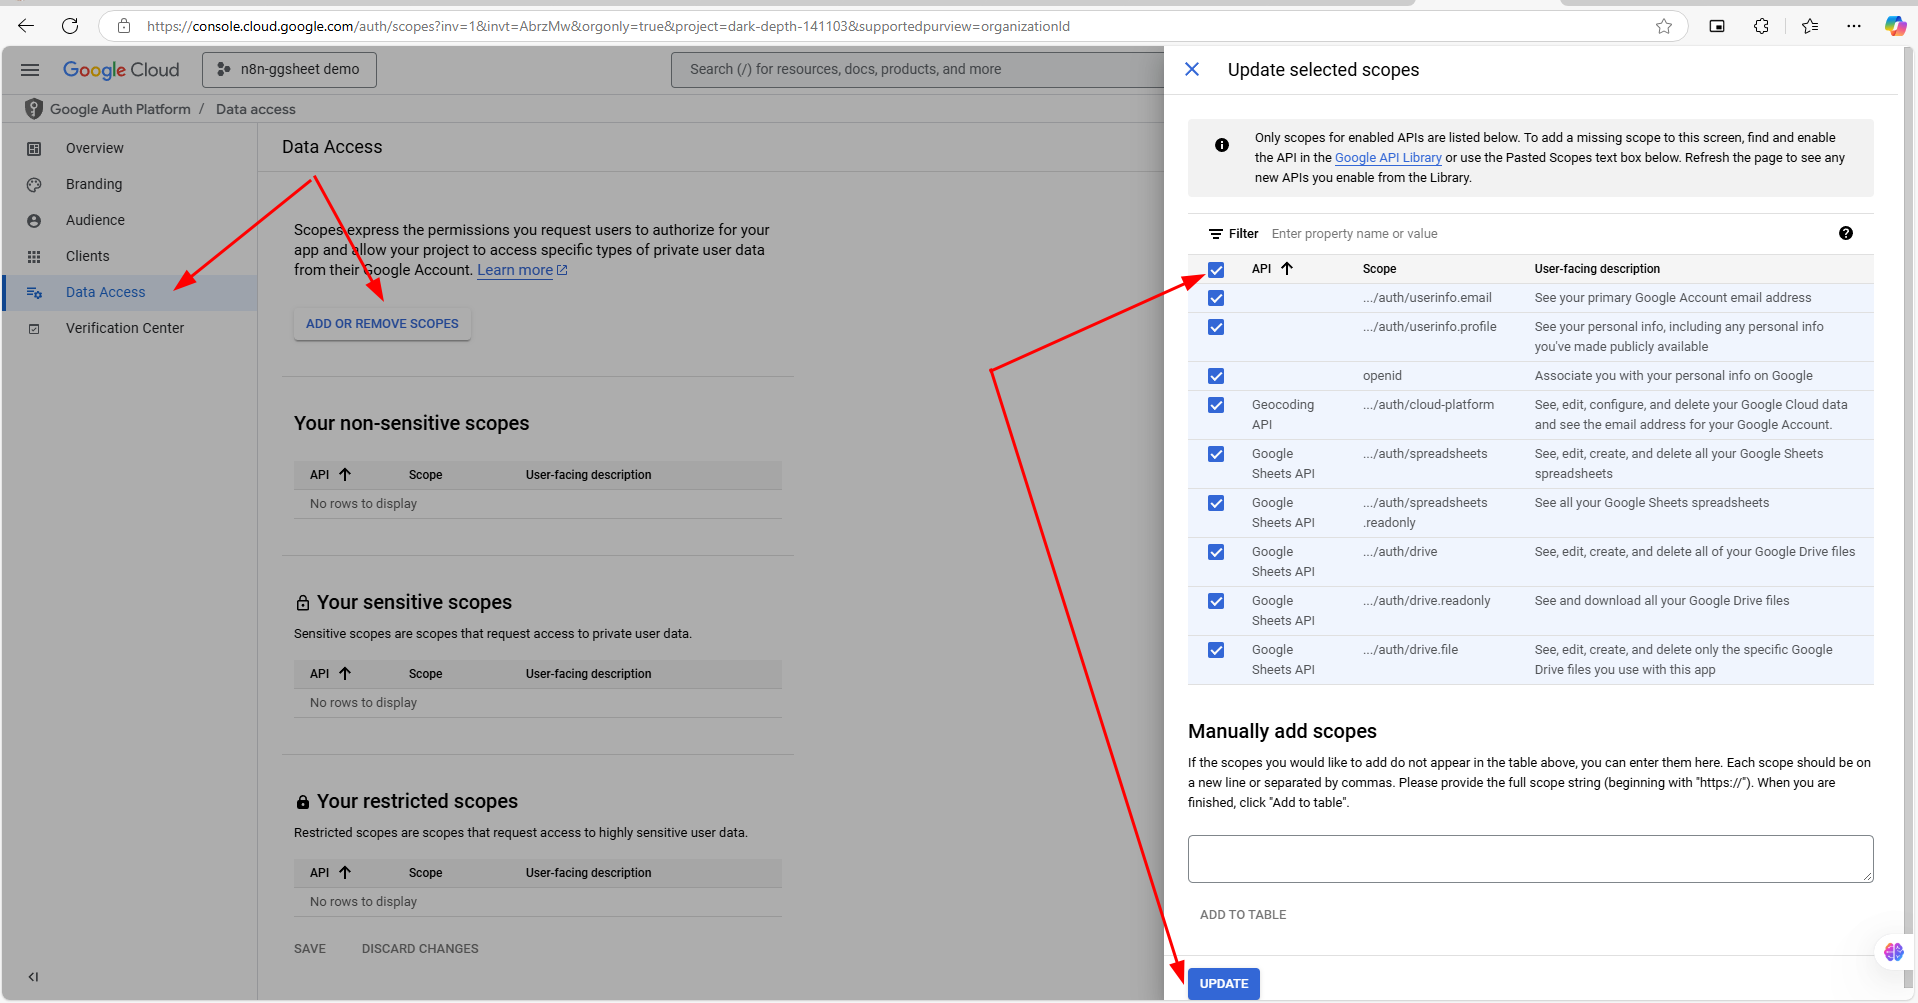Click User-facing description header in update panel
The width and height of the screenshot is (1918, 1003).
(1597, 269)
